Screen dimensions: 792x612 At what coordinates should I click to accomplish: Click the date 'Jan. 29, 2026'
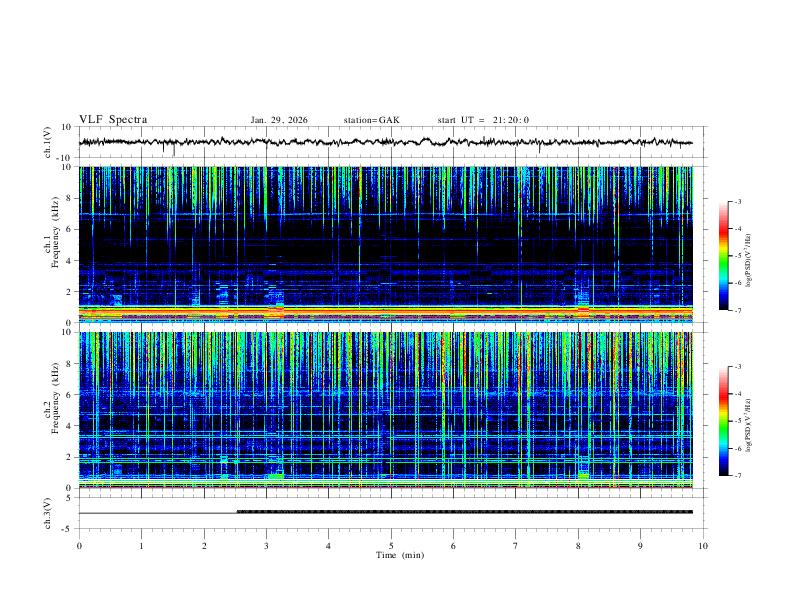pyautogui.click(x=279, y=120)
